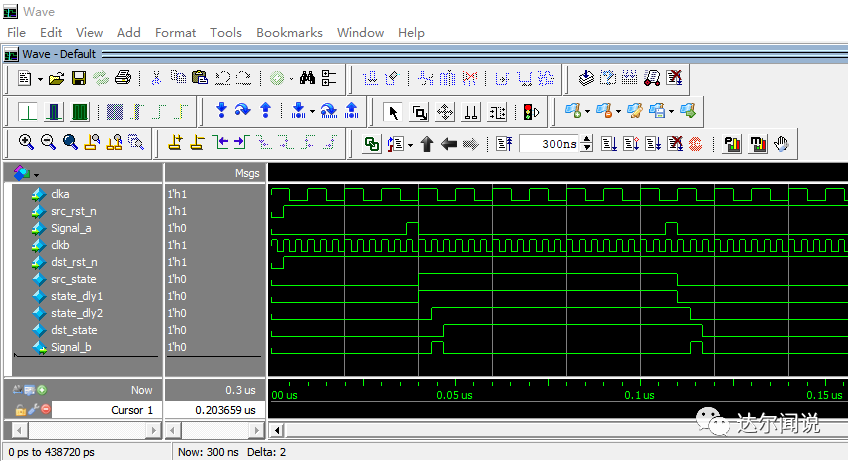
Task: Click the New file toolbar icon
Action: click(24, 78)
